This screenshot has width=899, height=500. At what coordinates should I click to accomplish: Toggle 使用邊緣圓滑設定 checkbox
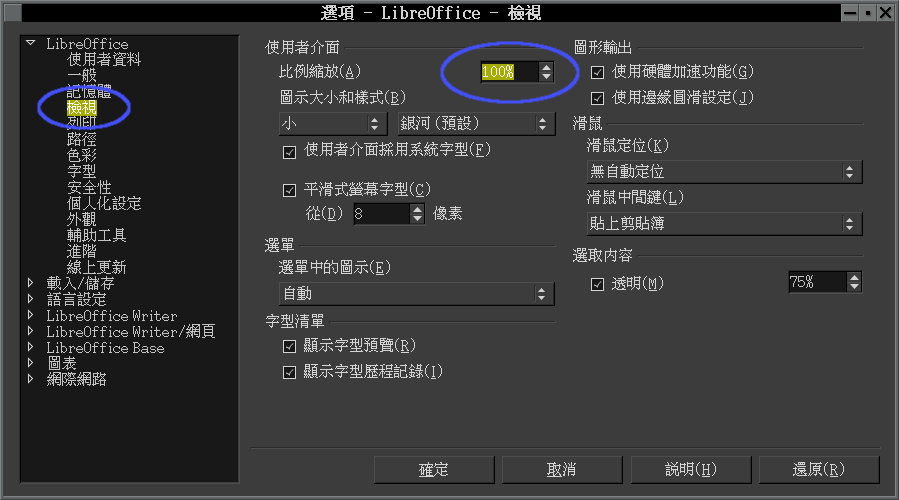coord(597,98)
